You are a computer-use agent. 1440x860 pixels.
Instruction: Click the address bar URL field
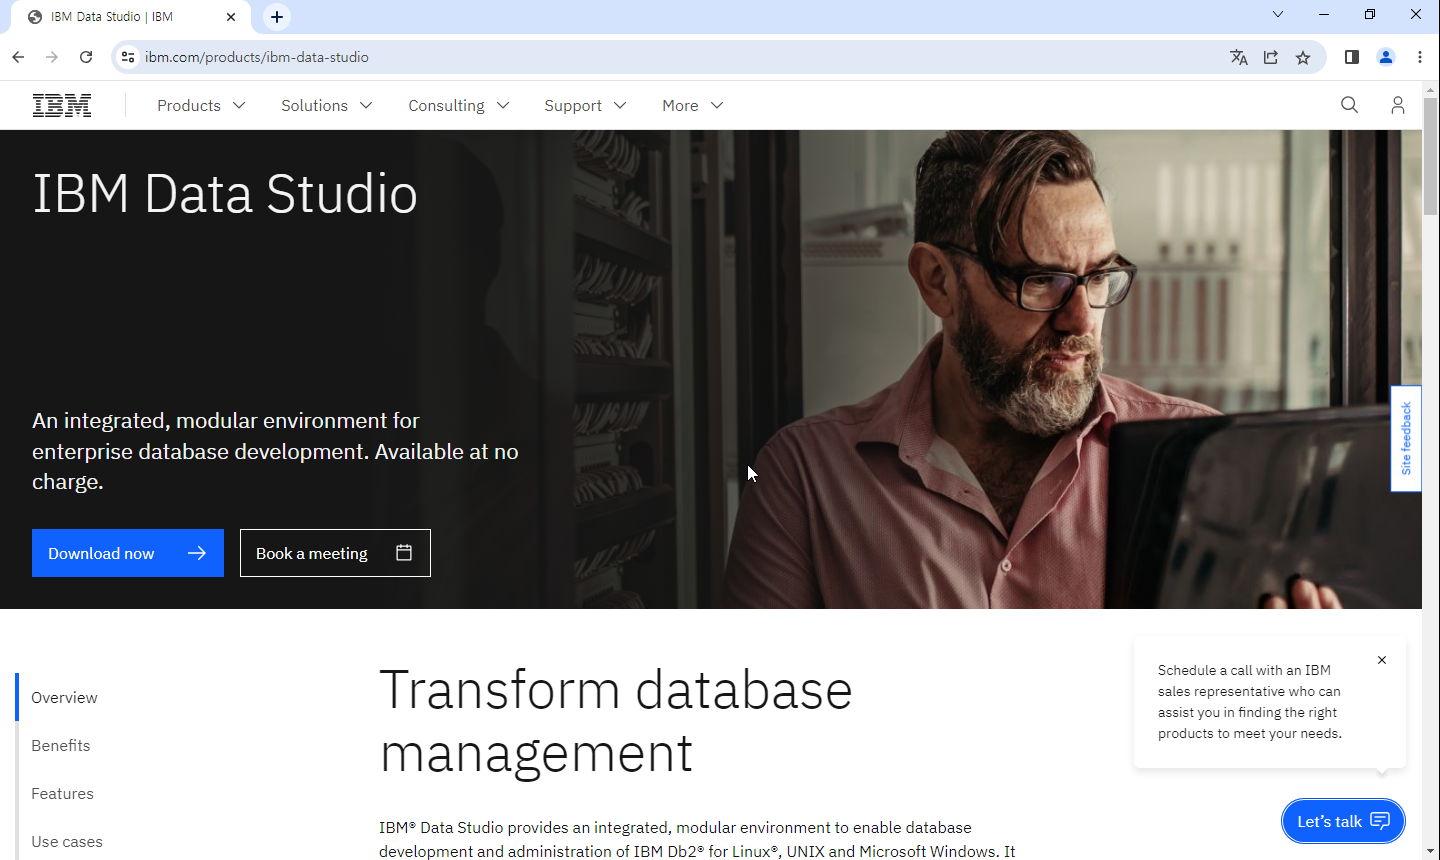pyautogui.click(x=680, y=57)
